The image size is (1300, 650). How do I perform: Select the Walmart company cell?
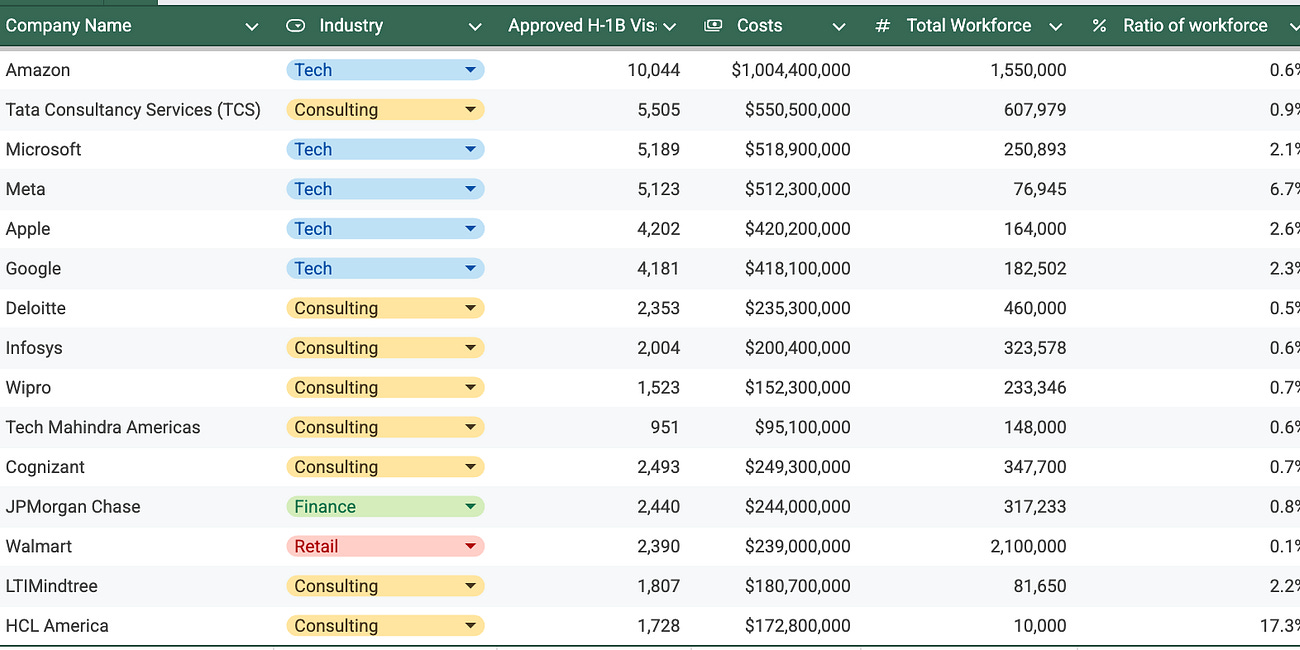pos(136,546)
